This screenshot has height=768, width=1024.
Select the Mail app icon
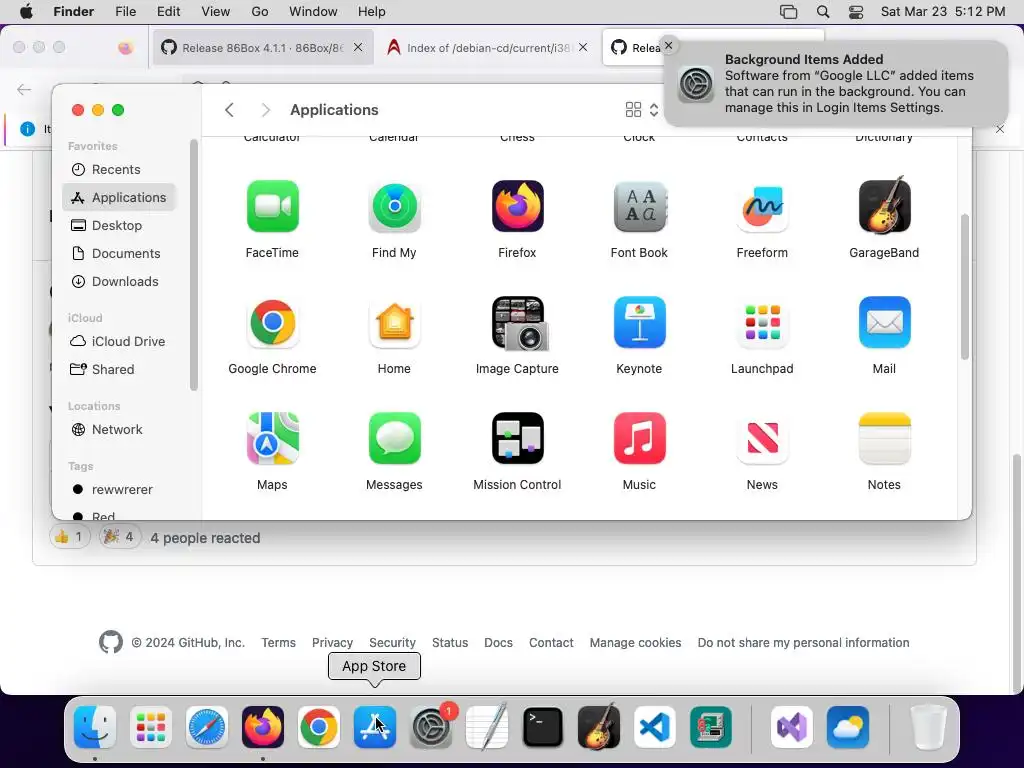(x=884, y=323)
